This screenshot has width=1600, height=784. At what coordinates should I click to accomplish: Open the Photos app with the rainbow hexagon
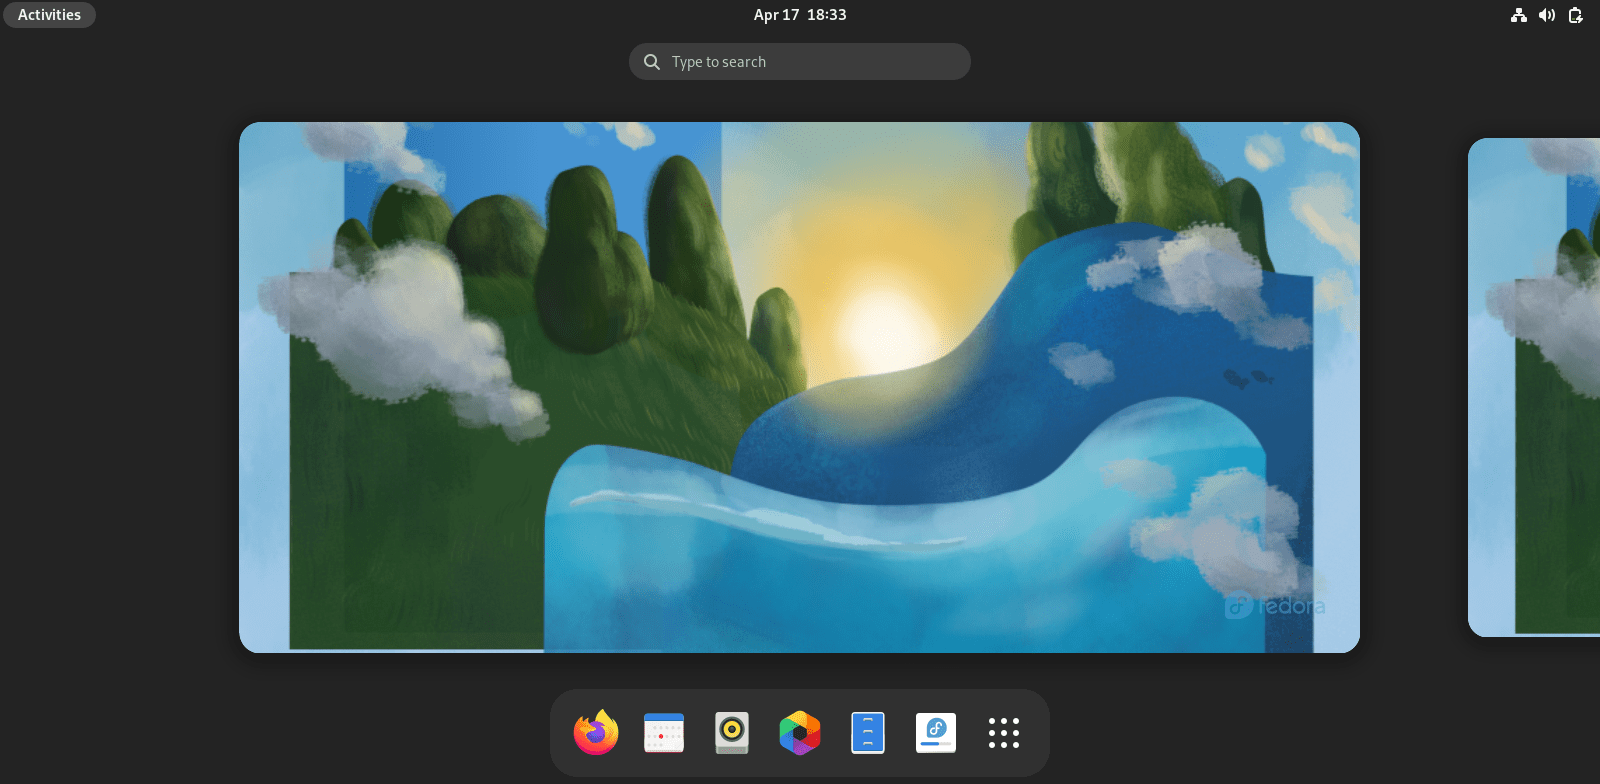coord(800,733)
